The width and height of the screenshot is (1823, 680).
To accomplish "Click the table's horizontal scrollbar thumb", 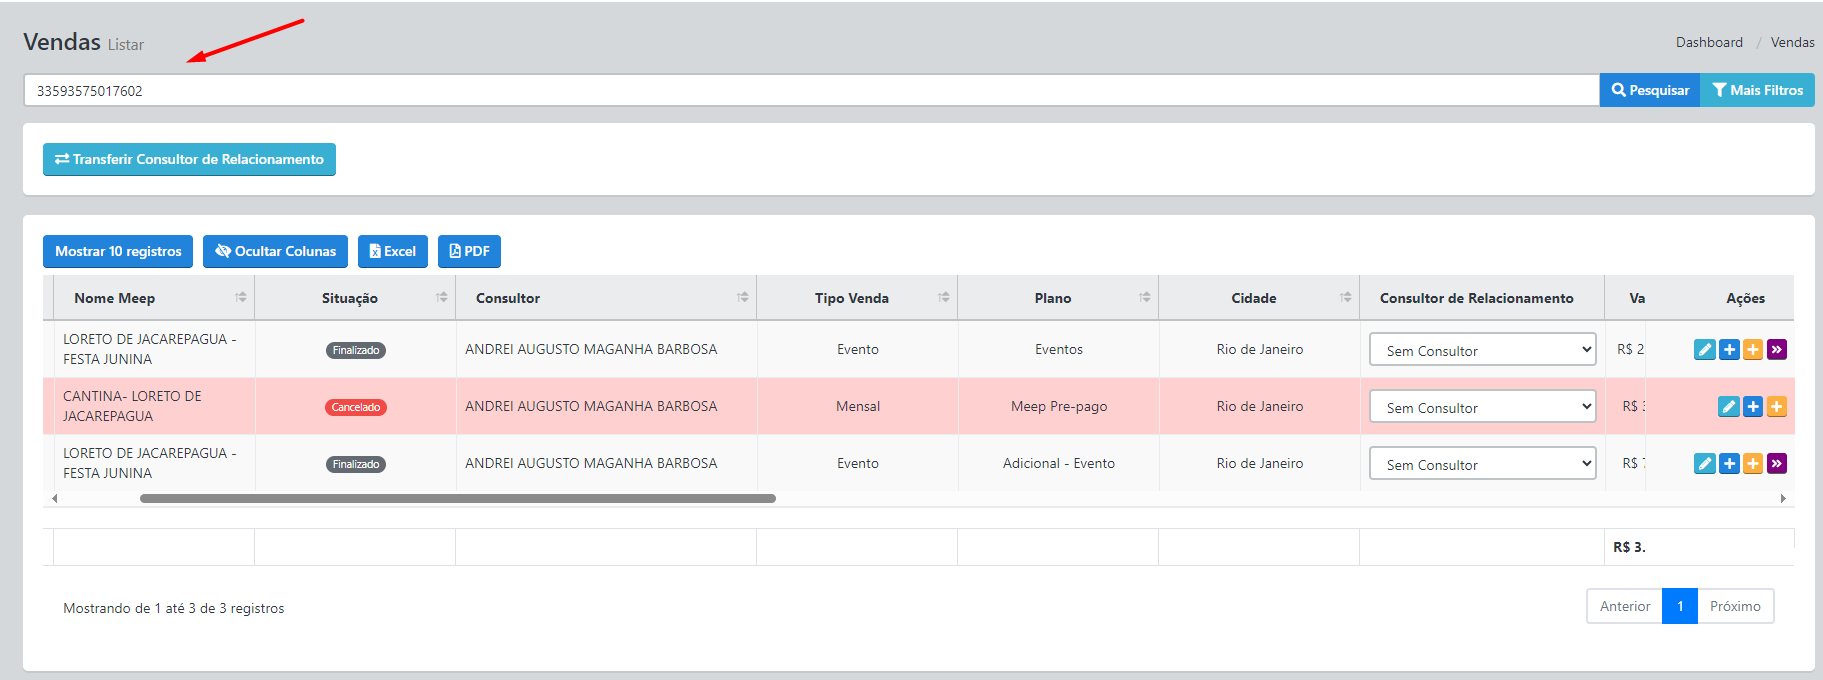I will coord(457,498).
